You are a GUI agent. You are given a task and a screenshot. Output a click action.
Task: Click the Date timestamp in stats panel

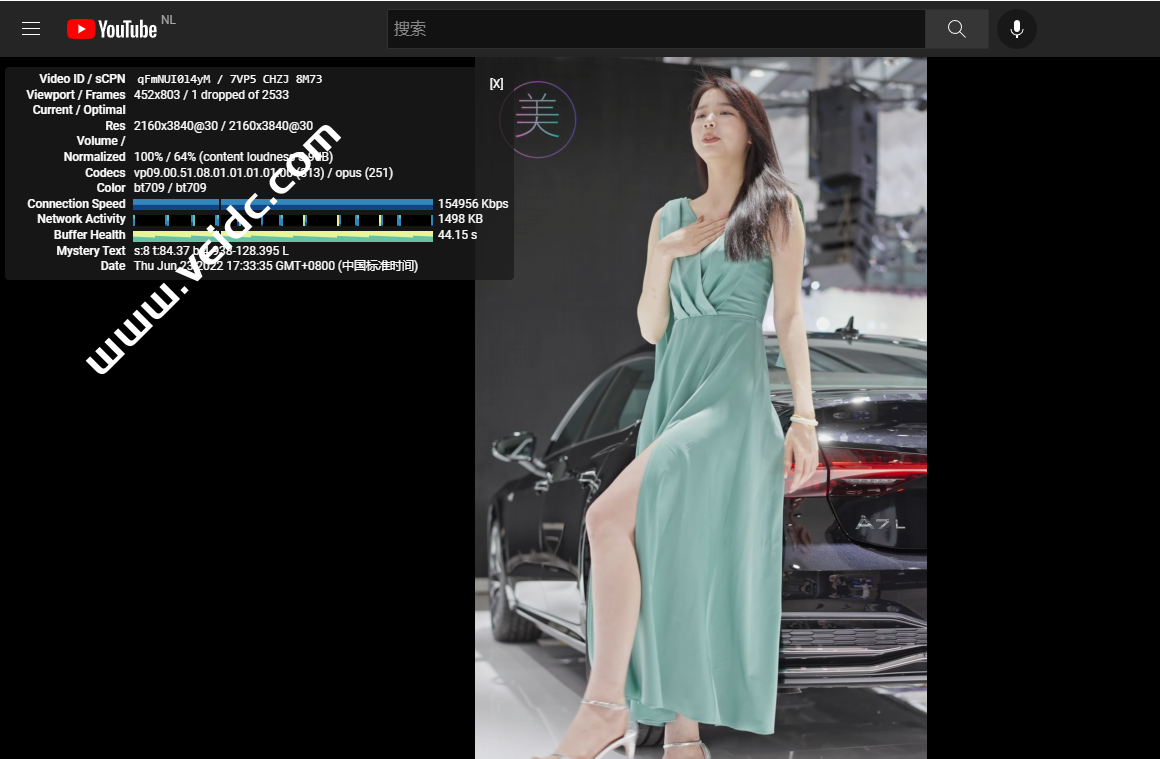tap(275, 266)
